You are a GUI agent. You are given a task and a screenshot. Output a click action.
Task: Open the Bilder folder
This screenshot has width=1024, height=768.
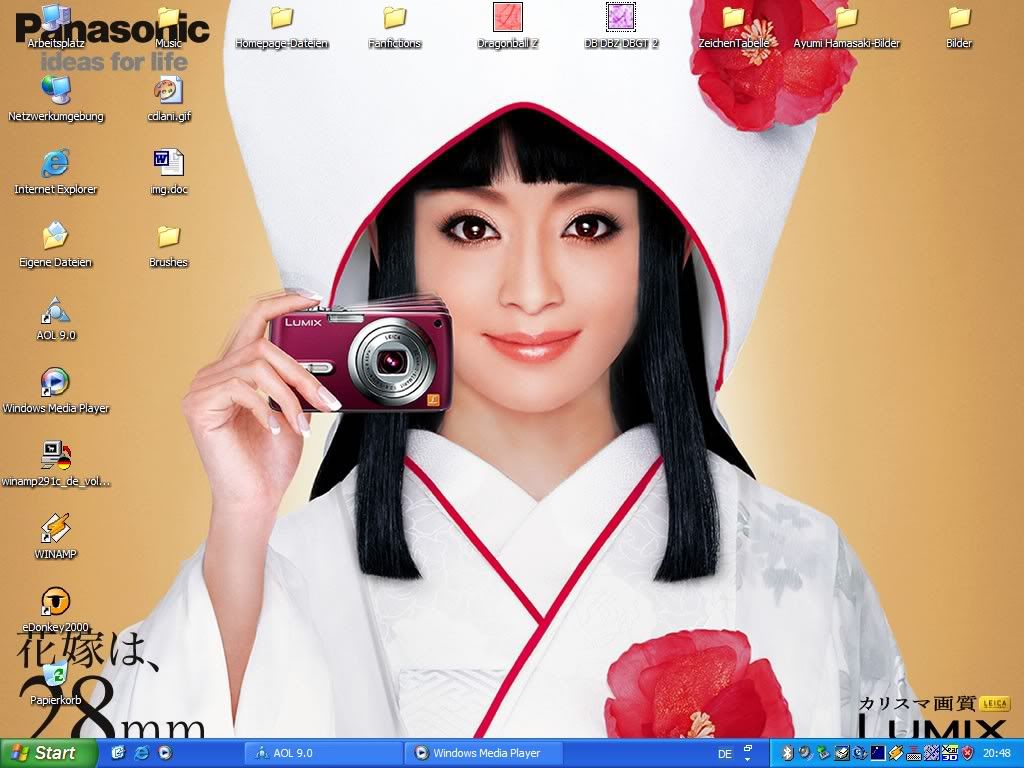pyautogui.click(x=959, y=26)
